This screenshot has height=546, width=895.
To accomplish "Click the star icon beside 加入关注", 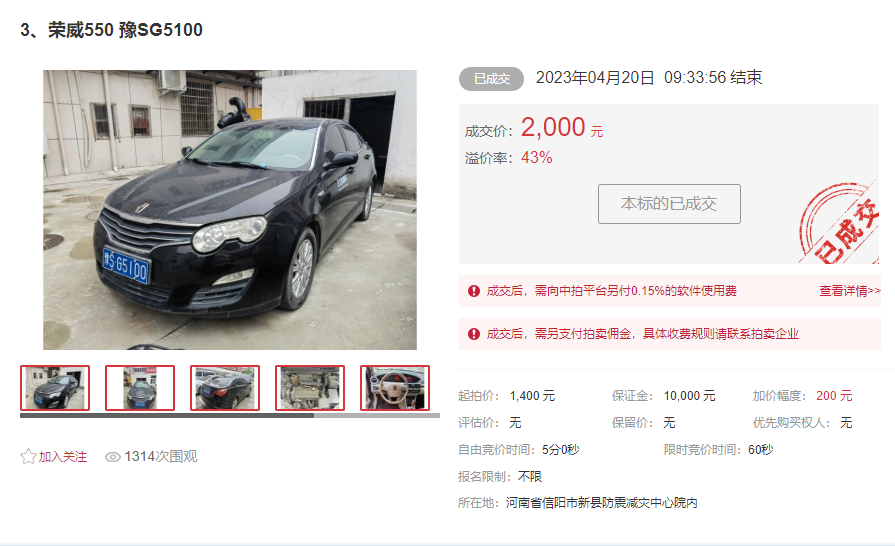I will (28, 456).
